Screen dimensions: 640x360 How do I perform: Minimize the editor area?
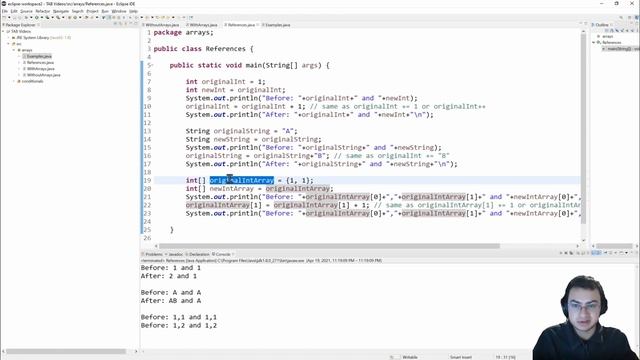point(580,24)
